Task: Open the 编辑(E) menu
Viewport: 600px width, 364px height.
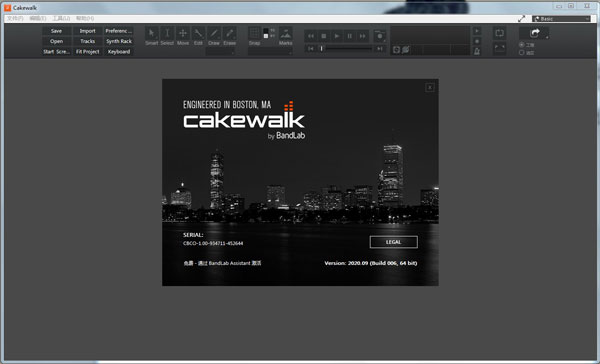Action: point(38,18)
